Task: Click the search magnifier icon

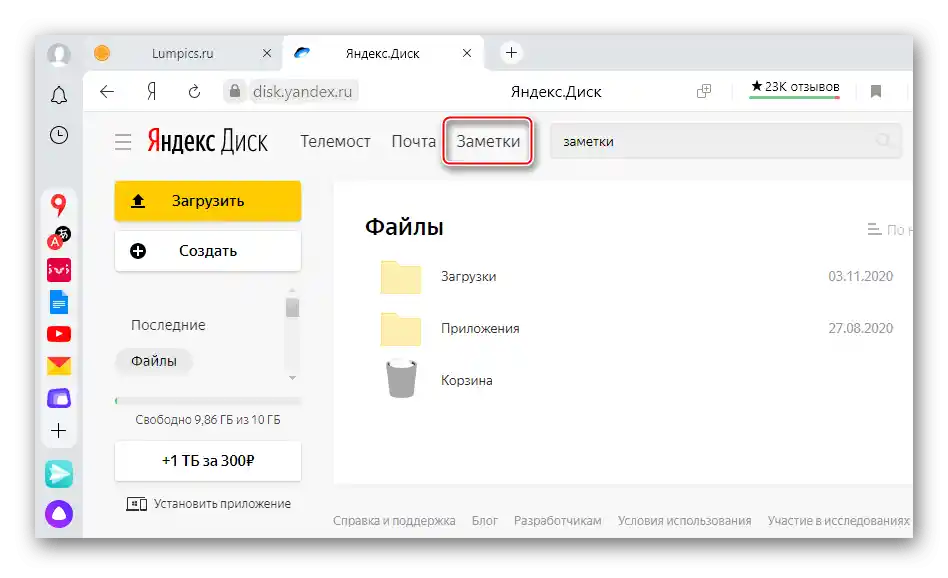Action: coord(883,141)
